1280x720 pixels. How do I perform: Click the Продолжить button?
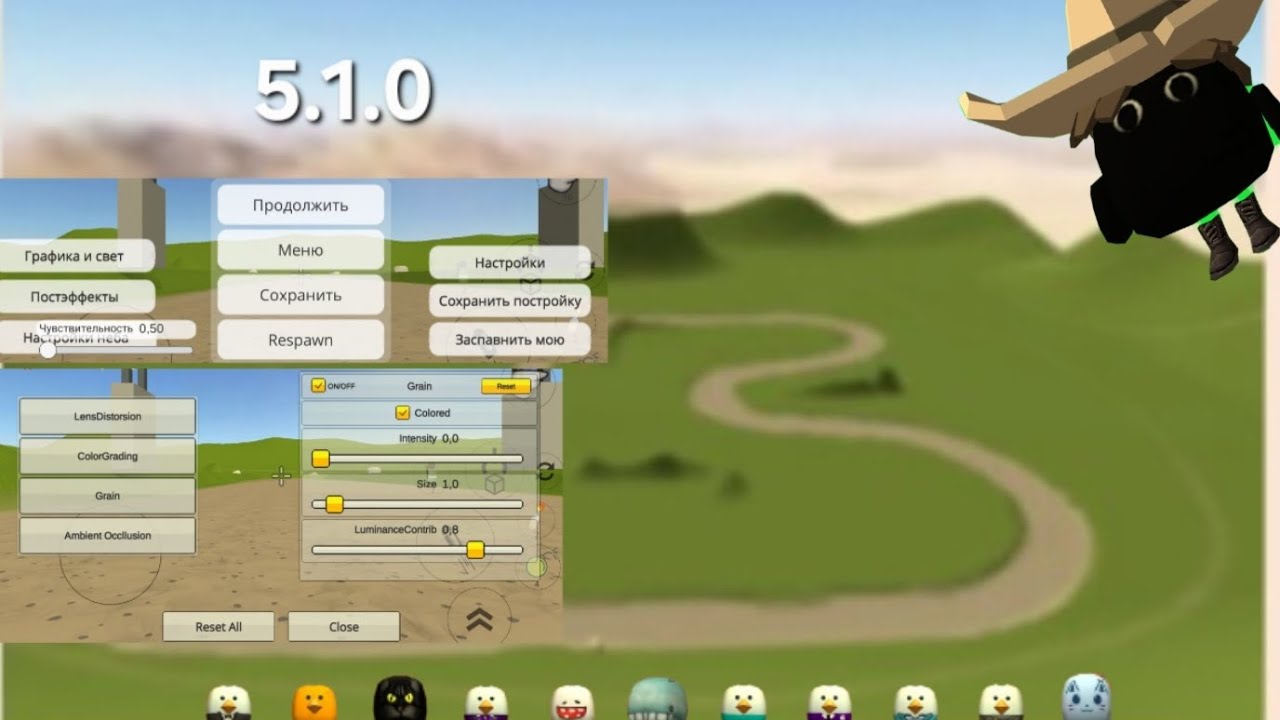coord(301,205)
